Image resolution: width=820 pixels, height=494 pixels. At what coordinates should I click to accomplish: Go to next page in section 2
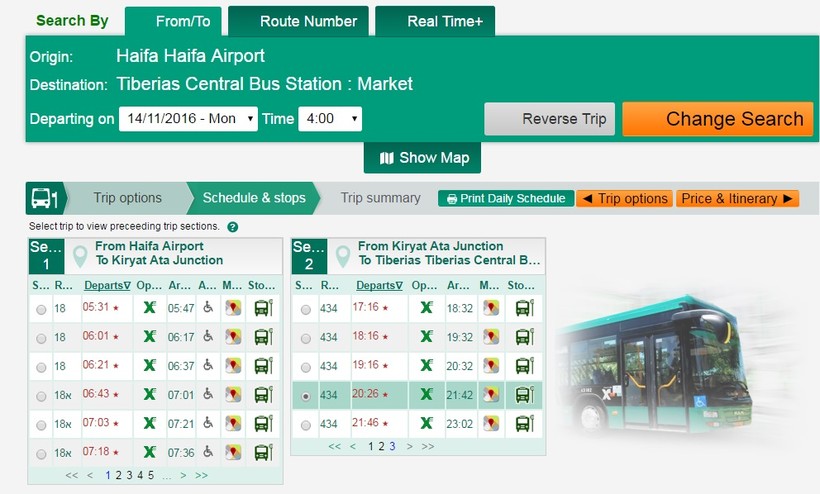click(409, 446)
